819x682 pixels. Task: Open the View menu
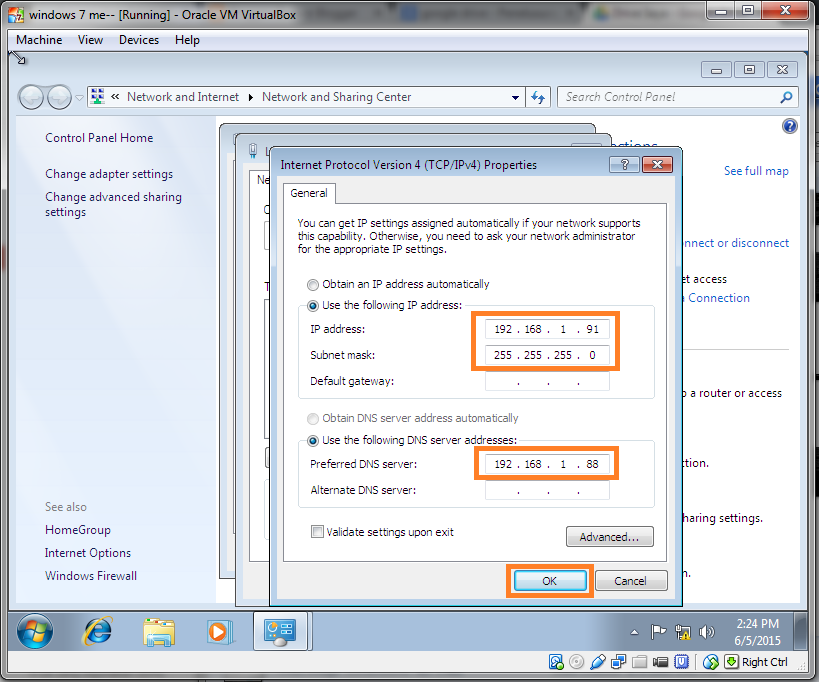tap(90, 40)
